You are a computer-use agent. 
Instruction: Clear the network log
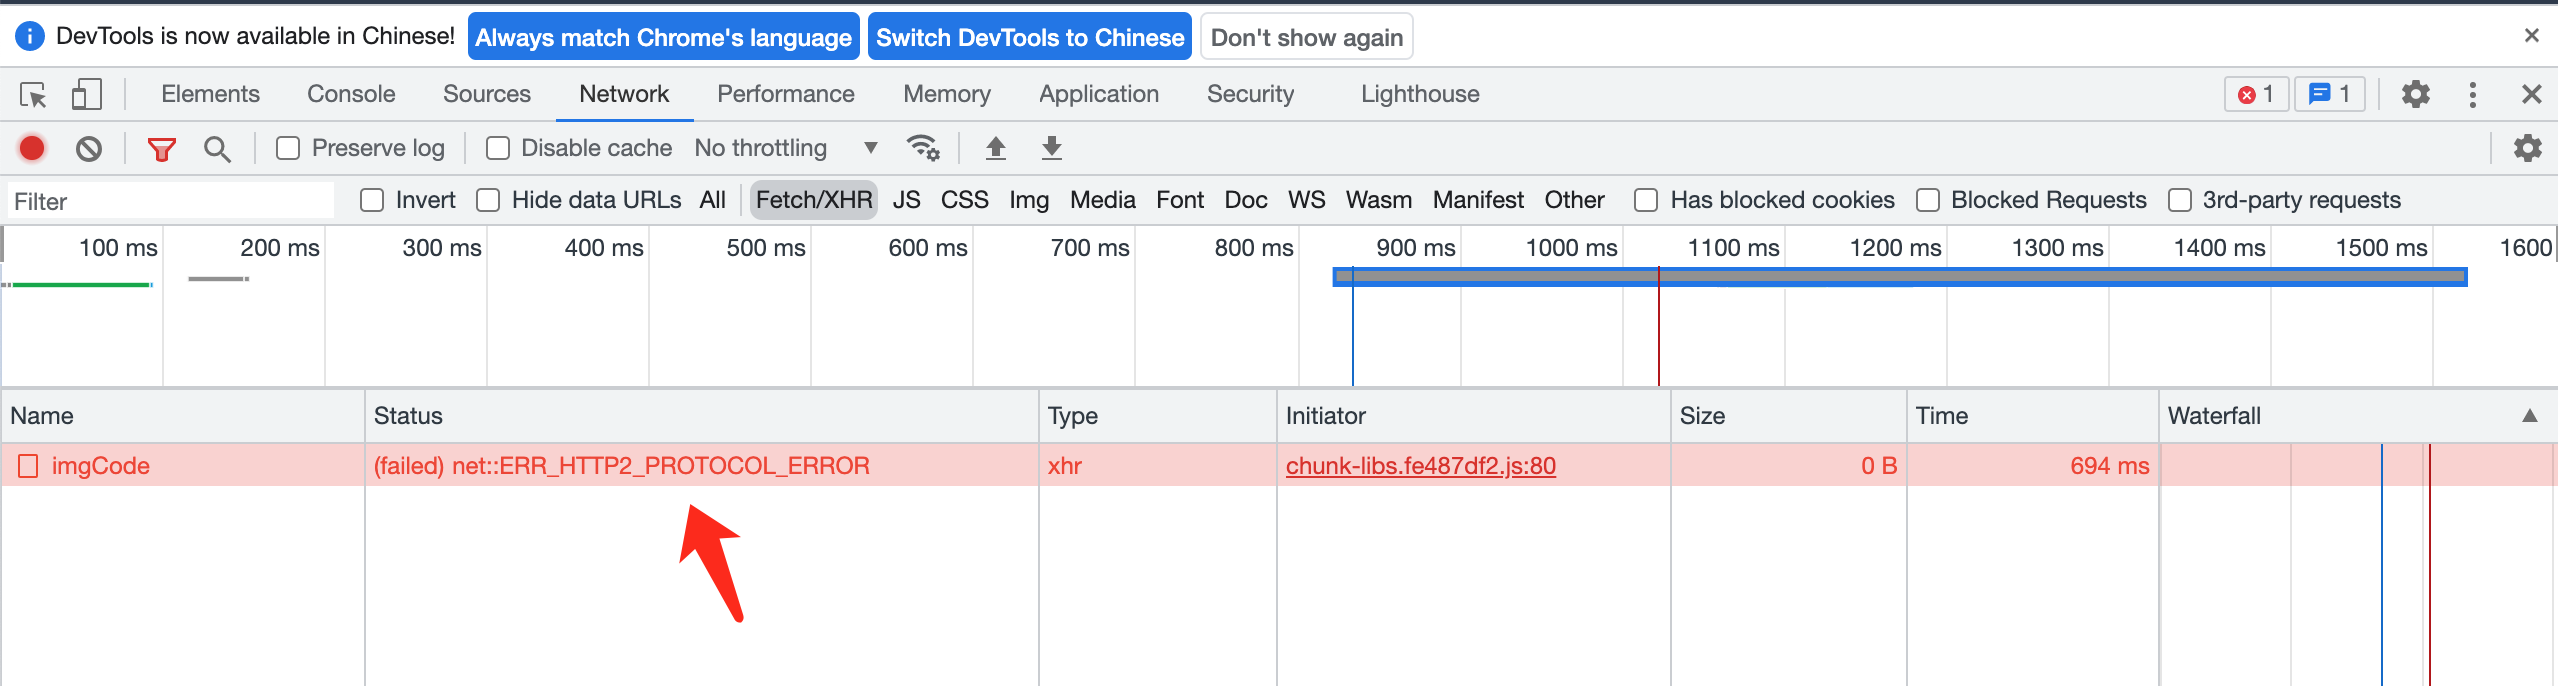click(89, 149)
